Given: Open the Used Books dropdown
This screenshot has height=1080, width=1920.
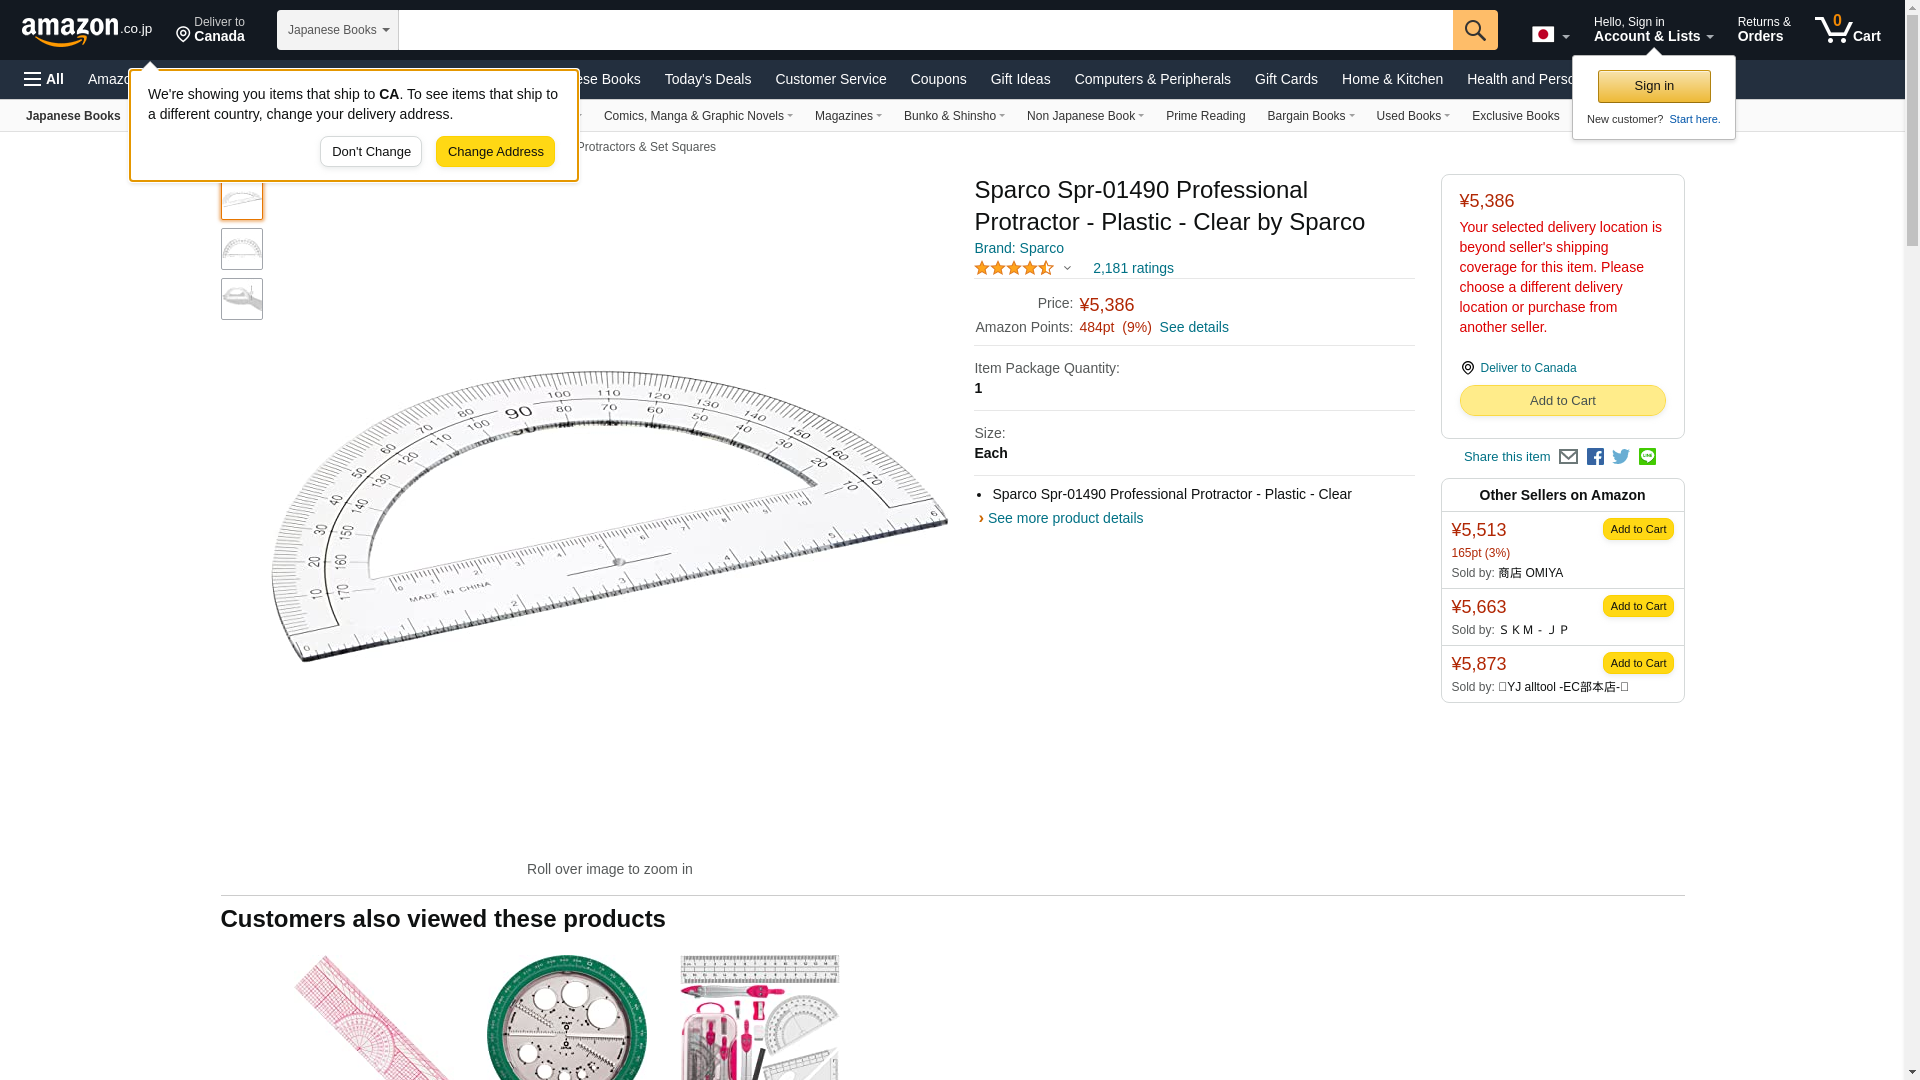Looking at the screenshot, I should (x=1412, y=116).
